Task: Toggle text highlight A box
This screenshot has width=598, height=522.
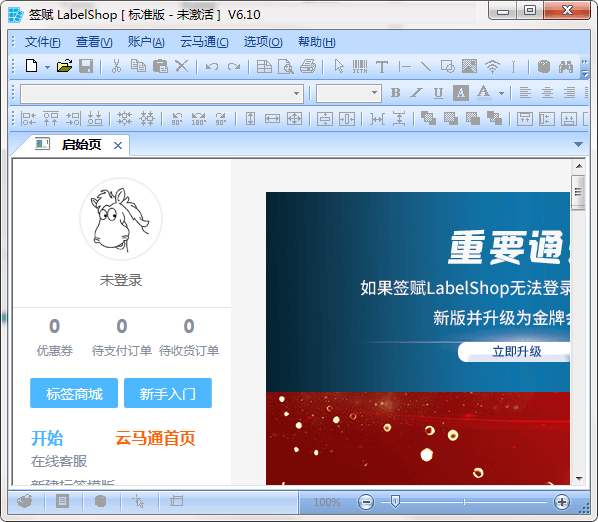Action: pyautogui.click(x=461, y=93)
